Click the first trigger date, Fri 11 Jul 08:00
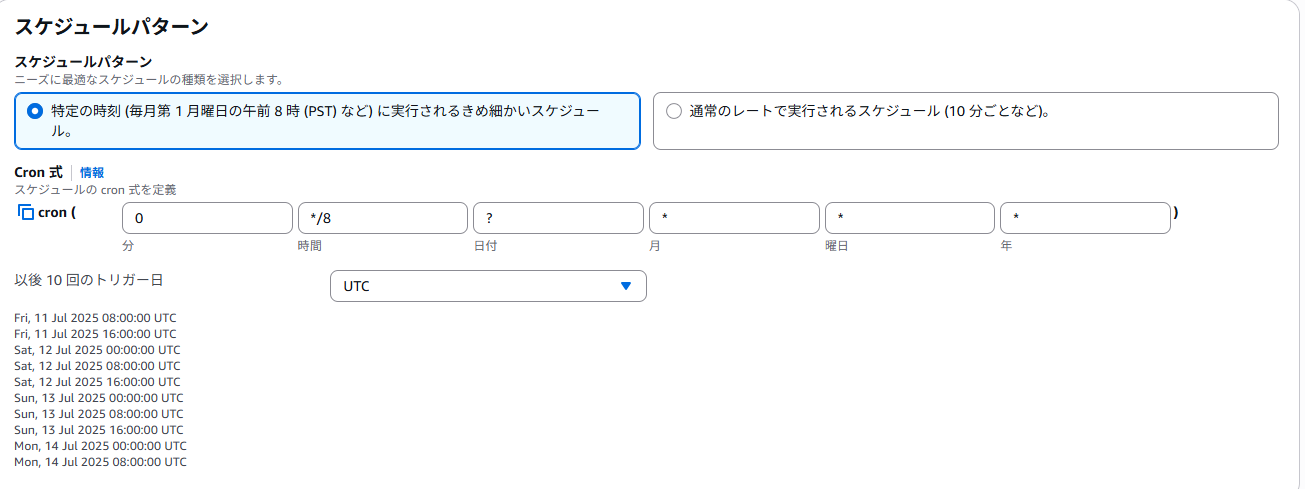Screen dimensions: 1305x489 click(95, 318)
